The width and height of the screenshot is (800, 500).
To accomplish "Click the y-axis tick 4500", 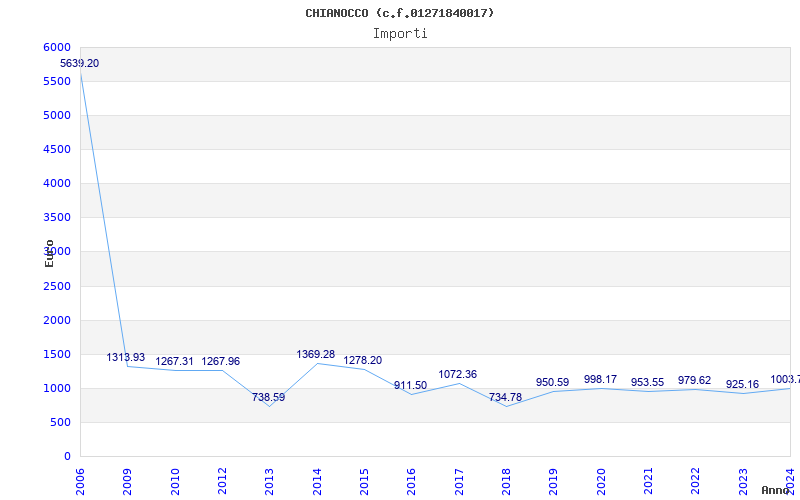I will pyautogui.click(x=57, y=149).
